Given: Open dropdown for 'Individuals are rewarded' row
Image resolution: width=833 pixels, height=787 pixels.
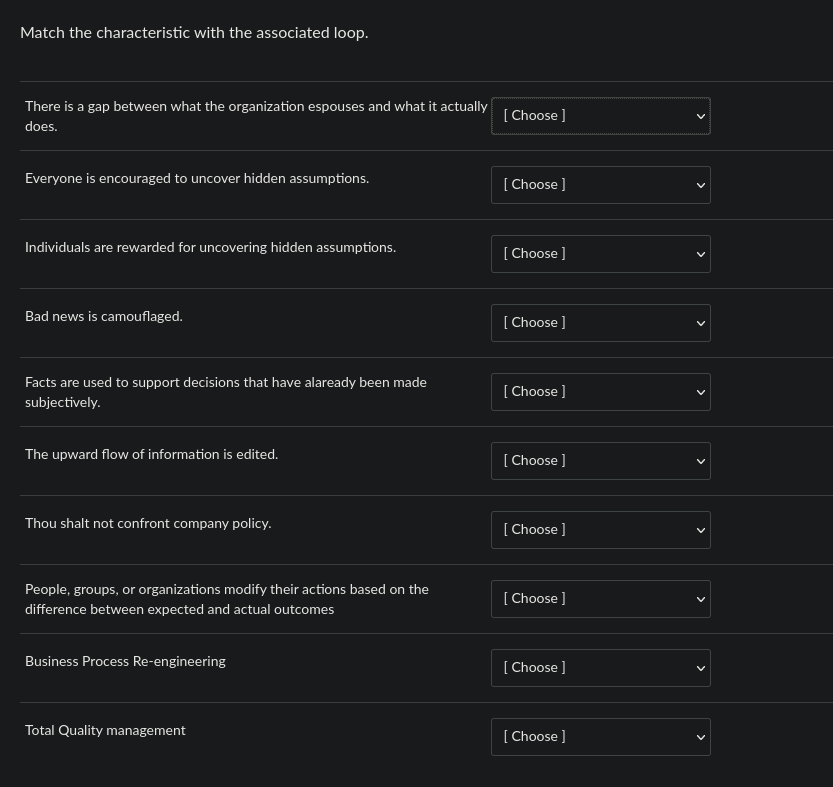Looking at the screenshot, I should coord(600,254).
